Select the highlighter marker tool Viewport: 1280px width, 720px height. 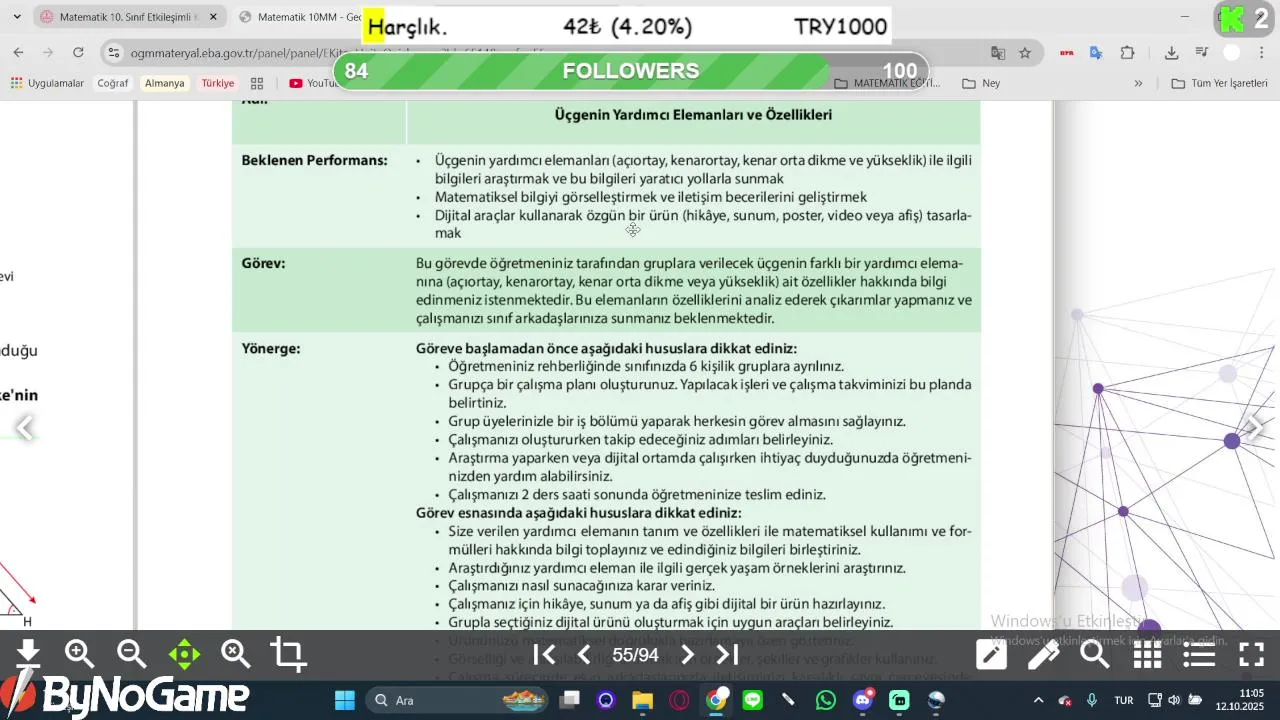(1044, 655)
